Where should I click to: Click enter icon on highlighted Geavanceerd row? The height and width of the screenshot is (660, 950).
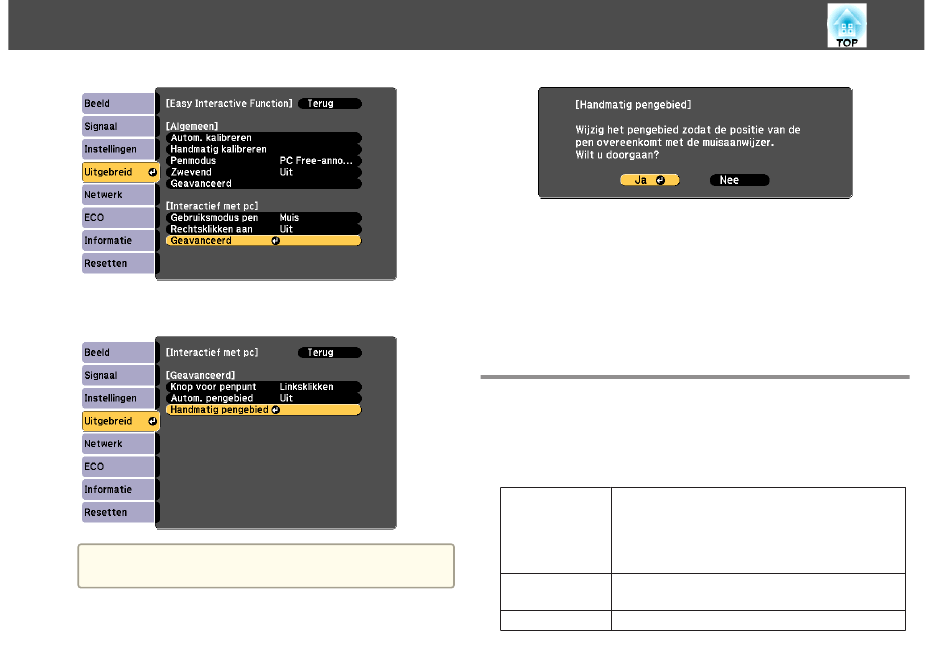coord(276,241)
